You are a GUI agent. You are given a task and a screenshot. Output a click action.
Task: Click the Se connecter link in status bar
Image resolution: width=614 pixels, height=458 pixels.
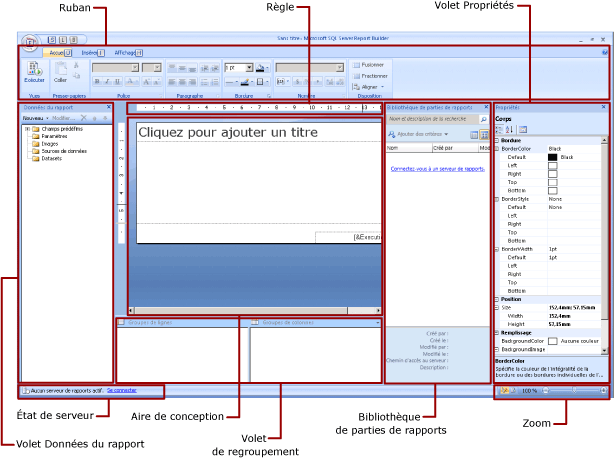coord(122,390)
